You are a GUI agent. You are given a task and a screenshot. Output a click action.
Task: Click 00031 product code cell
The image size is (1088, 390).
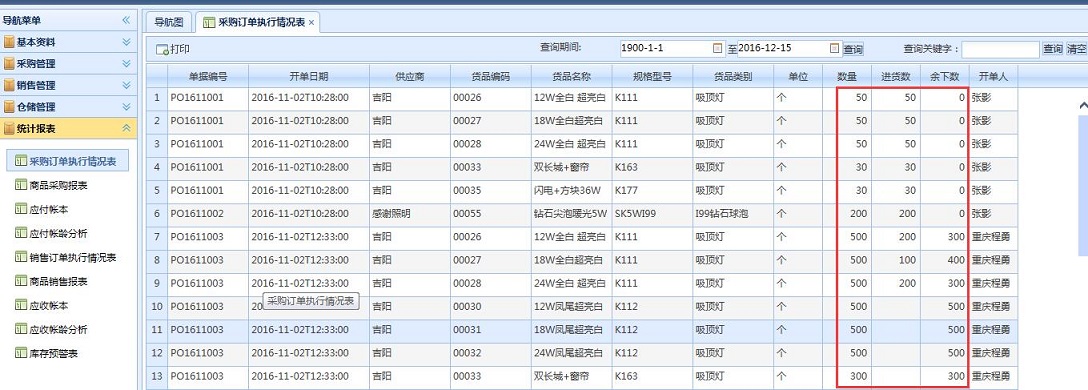click(491, 330)
